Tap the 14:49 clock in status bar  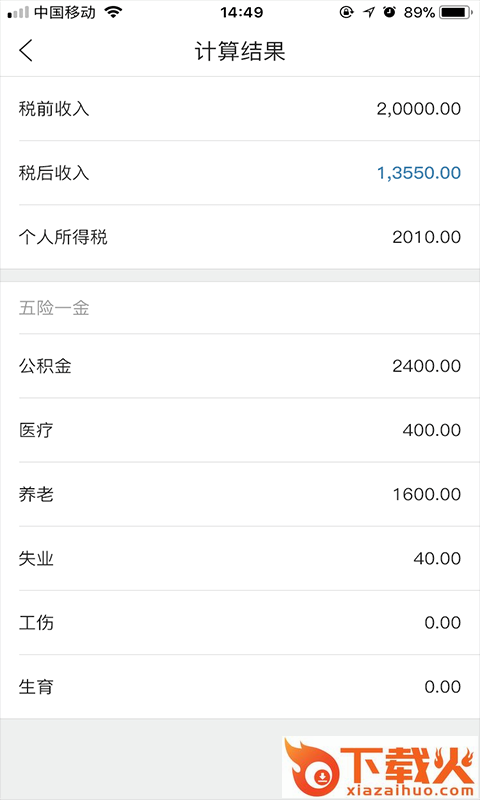[241, 12]
